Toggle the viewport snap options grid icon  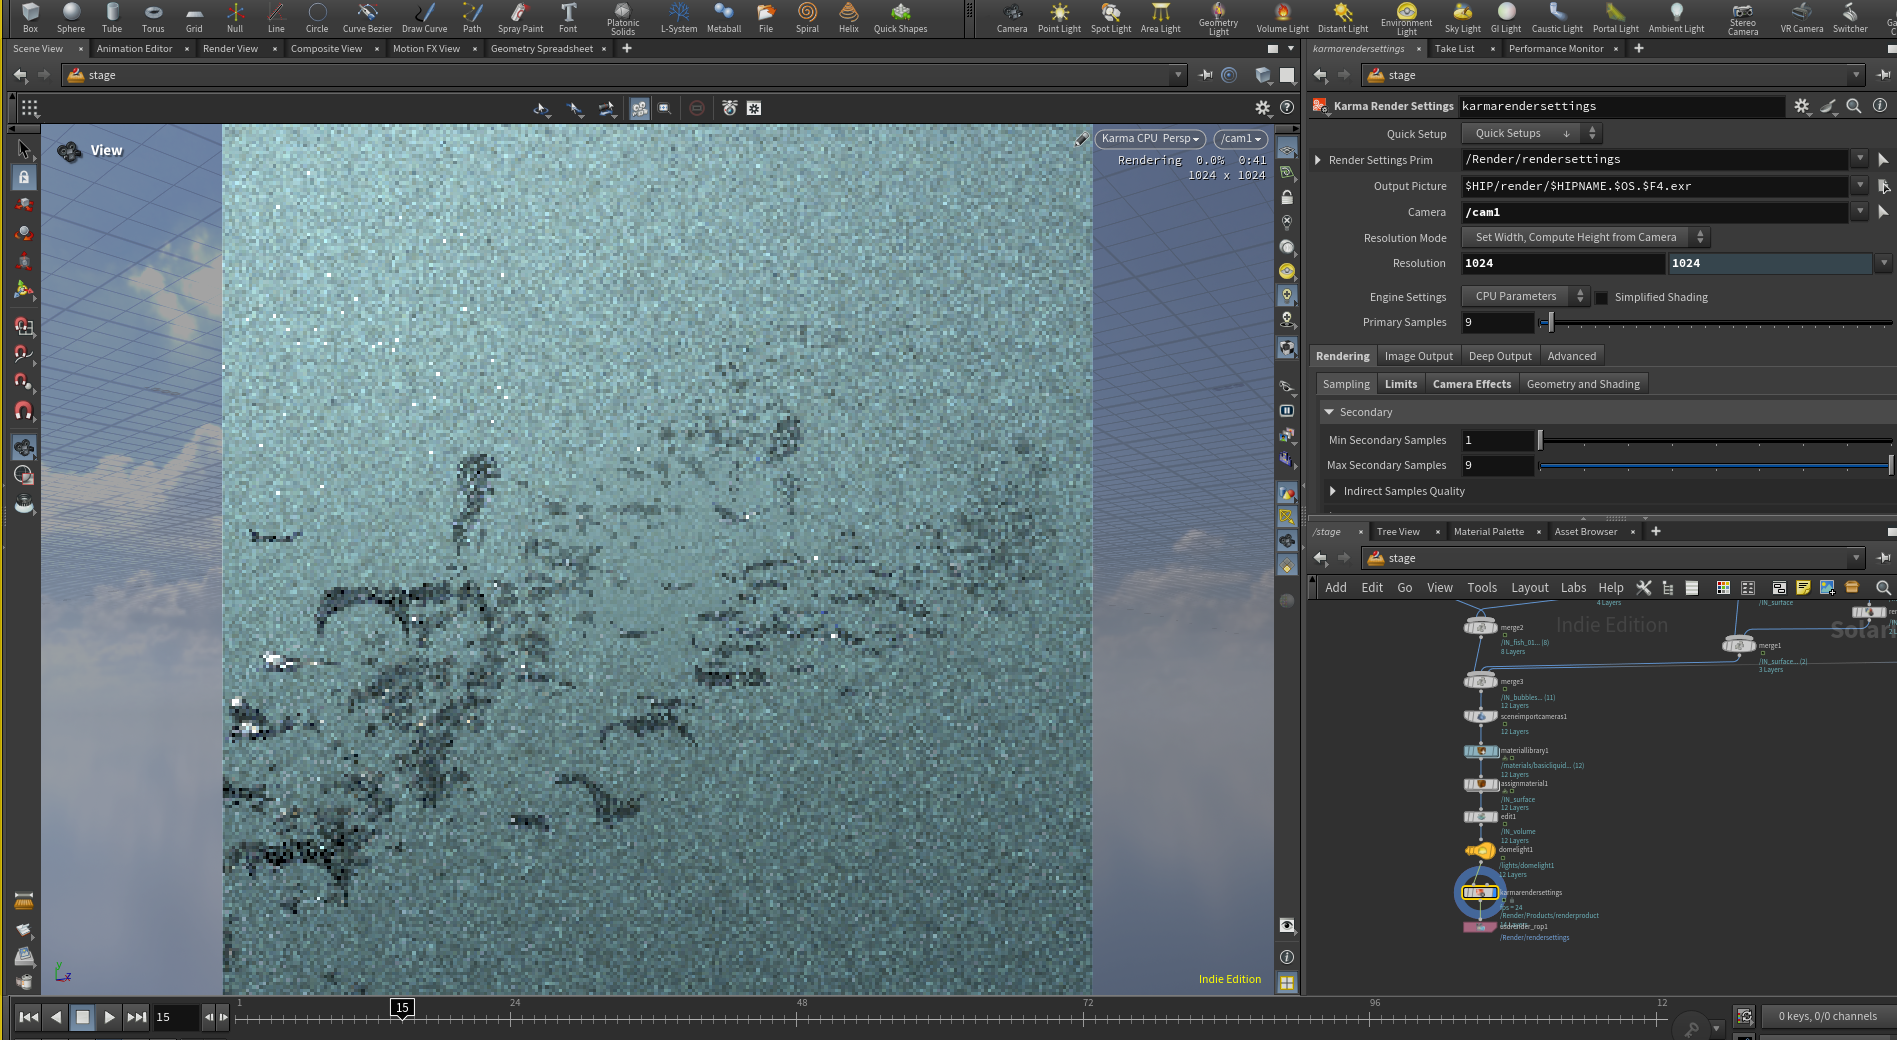click(30, 108)
